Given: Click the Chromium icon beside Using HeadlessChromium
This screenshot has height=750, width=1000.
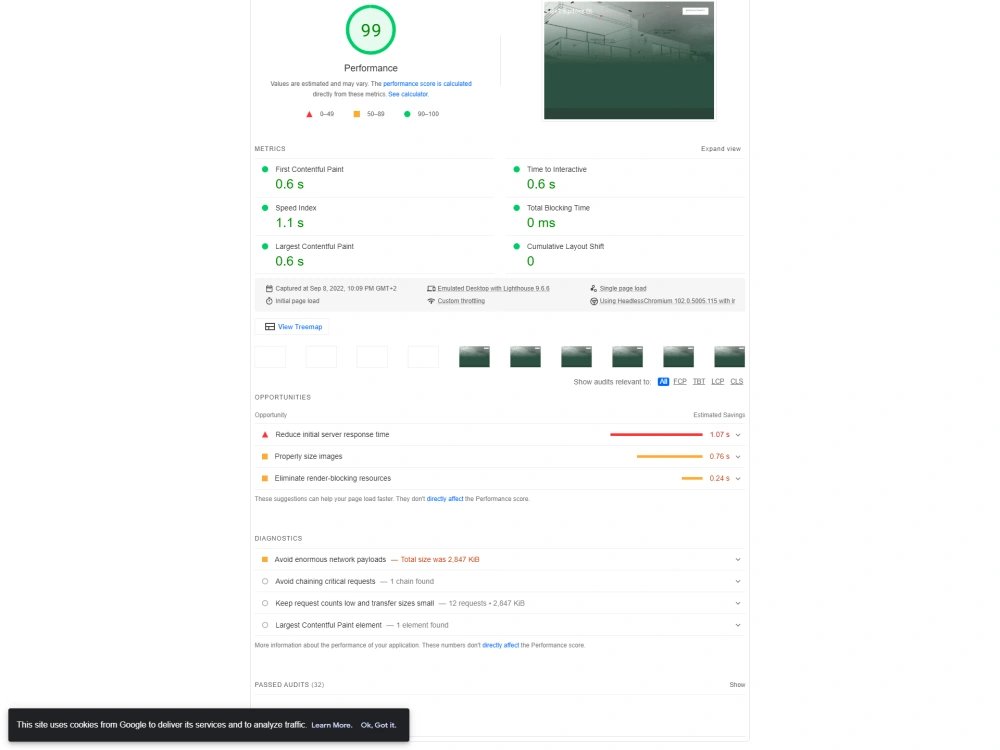Looking at the screenshot, I should tap(593, 301).
